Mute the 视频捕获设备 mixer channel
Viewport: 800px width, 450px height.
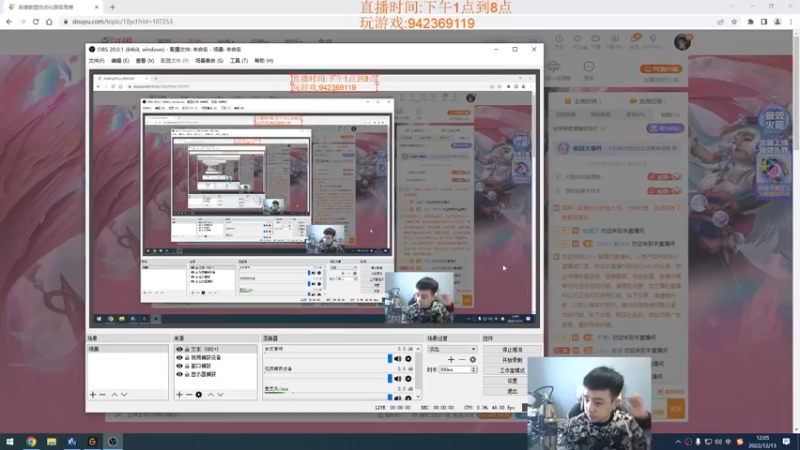click(398, 379)
